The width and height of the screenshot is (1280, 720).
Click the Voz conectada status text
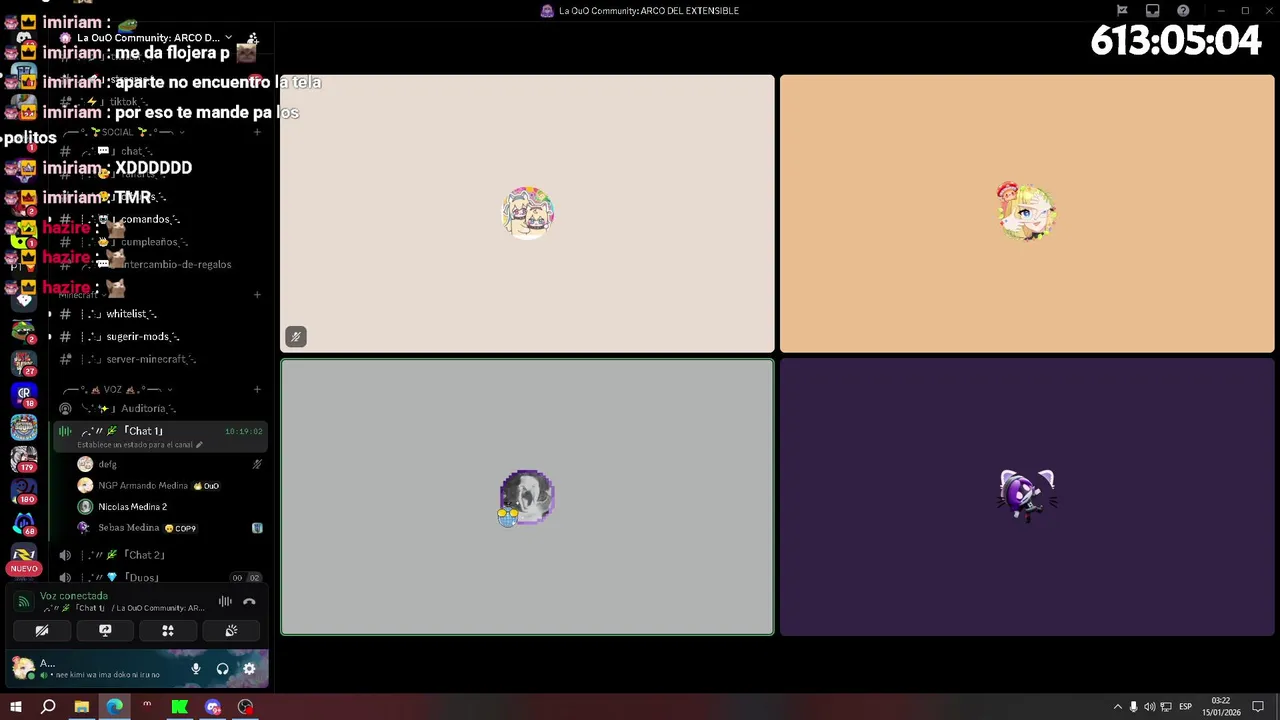point(74,596)
